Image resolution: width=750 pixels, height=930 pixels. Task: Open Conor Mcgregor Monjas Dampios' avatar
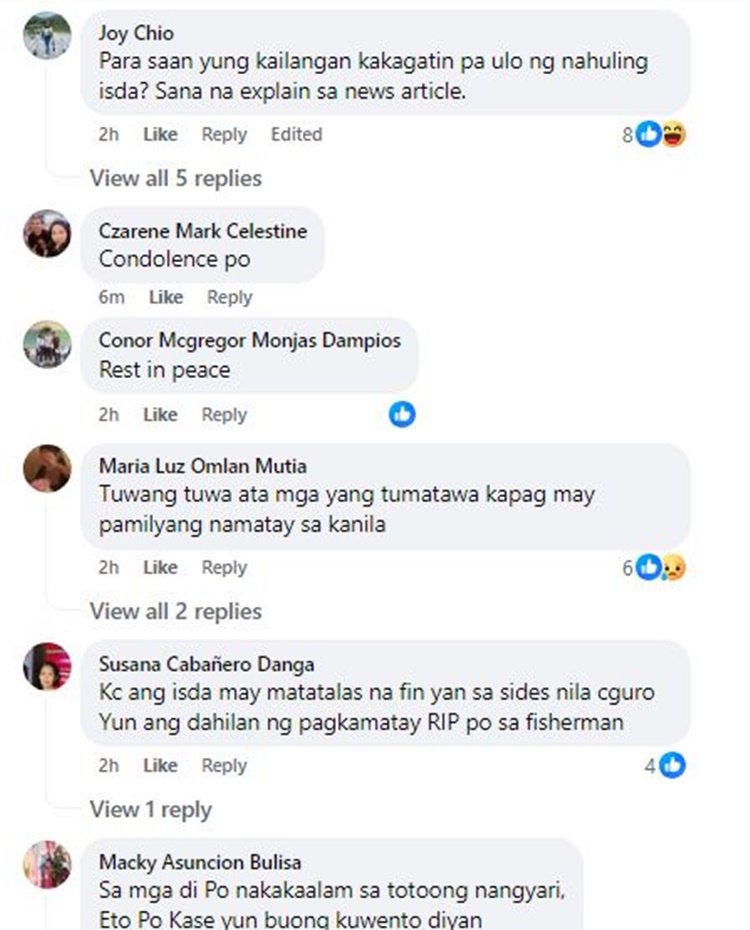click(47, 344)
